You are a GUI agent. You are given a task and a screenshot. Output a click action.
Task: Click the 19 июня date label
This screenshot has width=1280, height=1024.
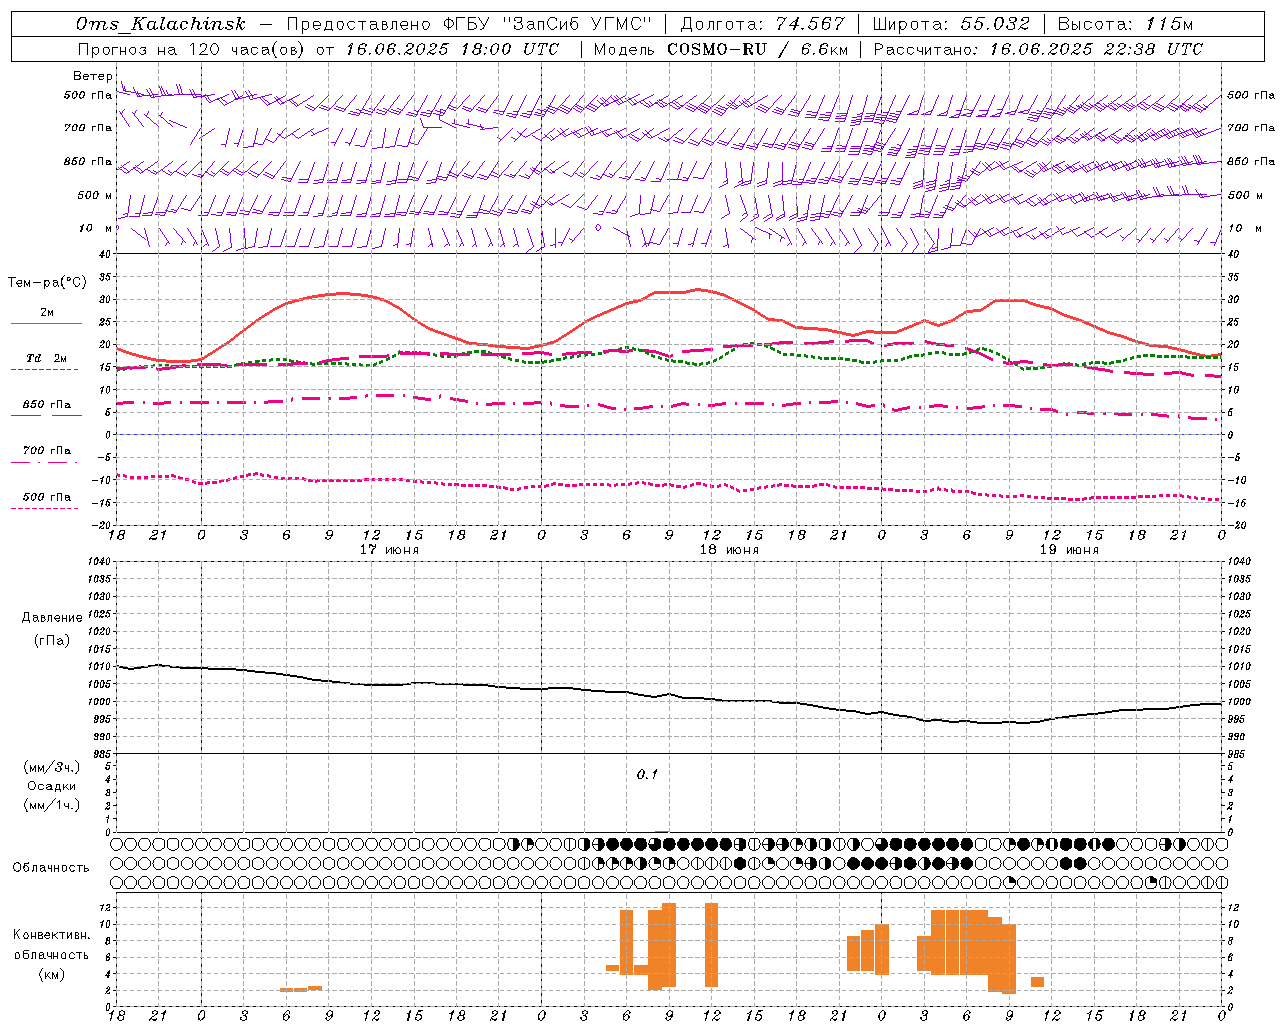pyautogui.click(x=1069, y=550)
